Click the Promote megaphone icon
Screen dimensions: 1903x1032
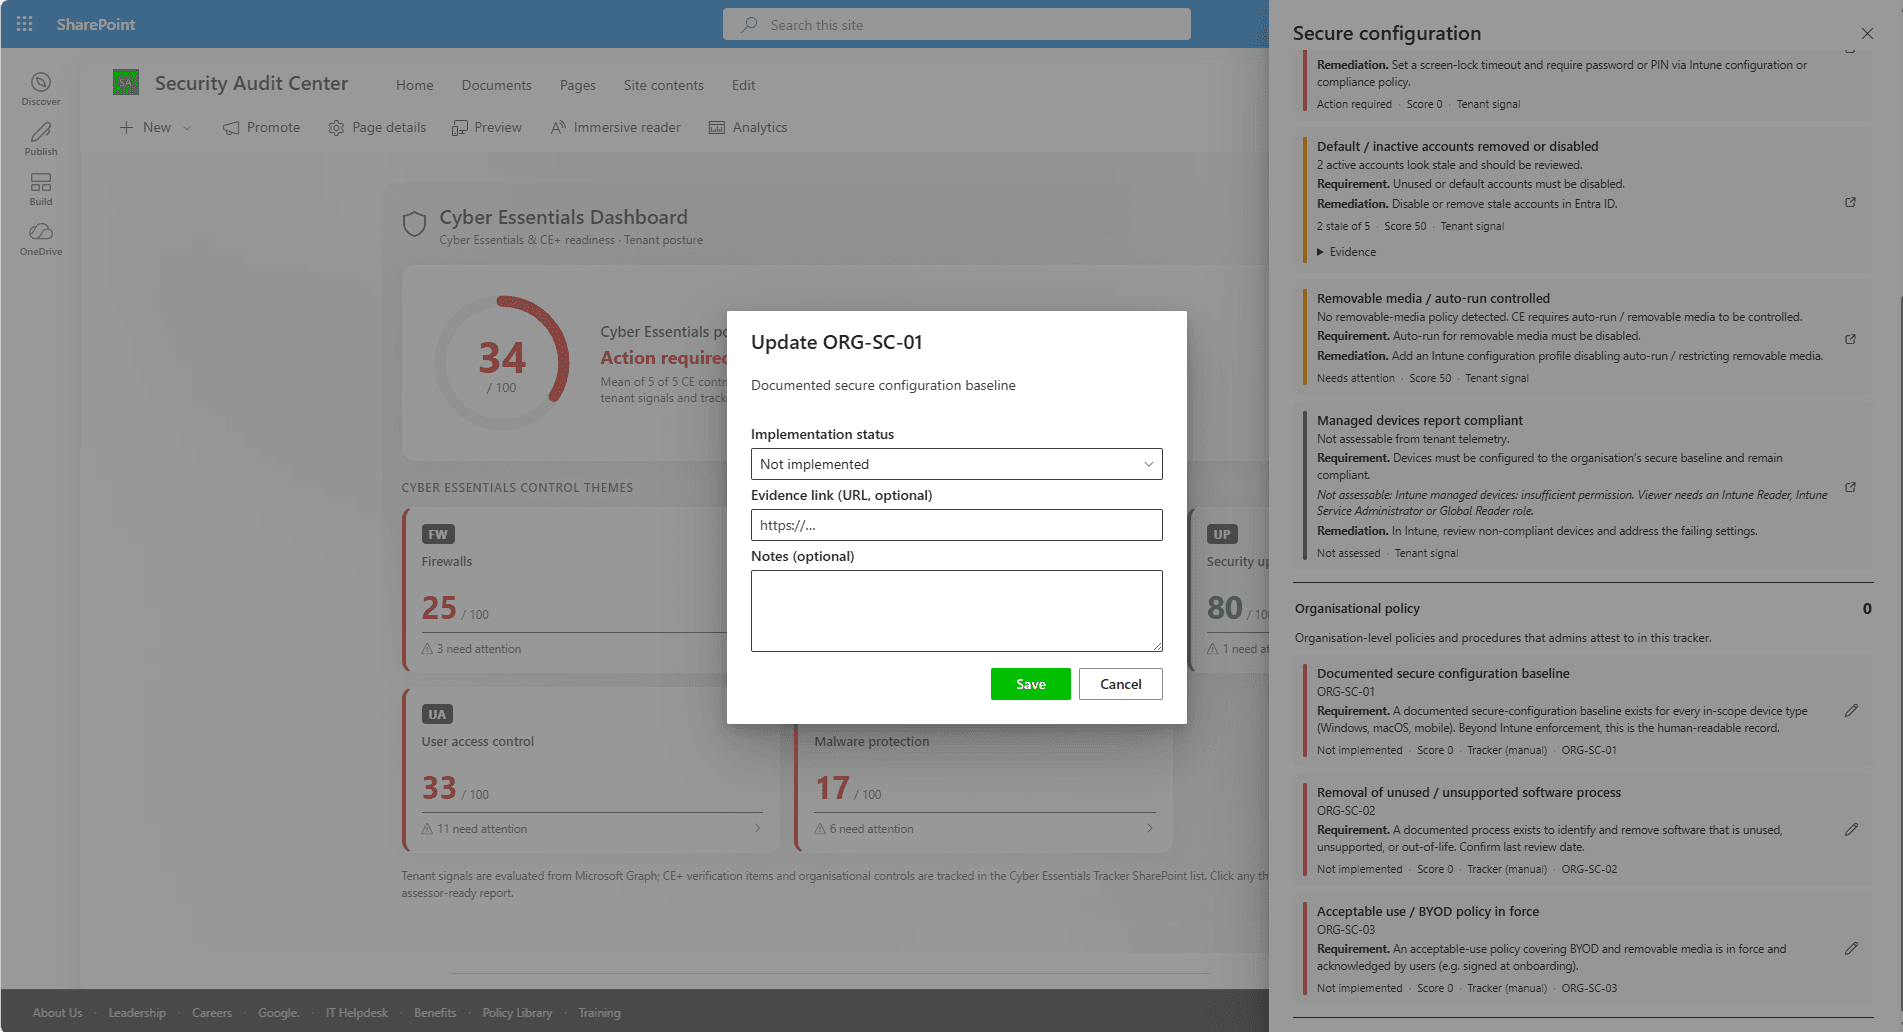click(x=231, y=127)
